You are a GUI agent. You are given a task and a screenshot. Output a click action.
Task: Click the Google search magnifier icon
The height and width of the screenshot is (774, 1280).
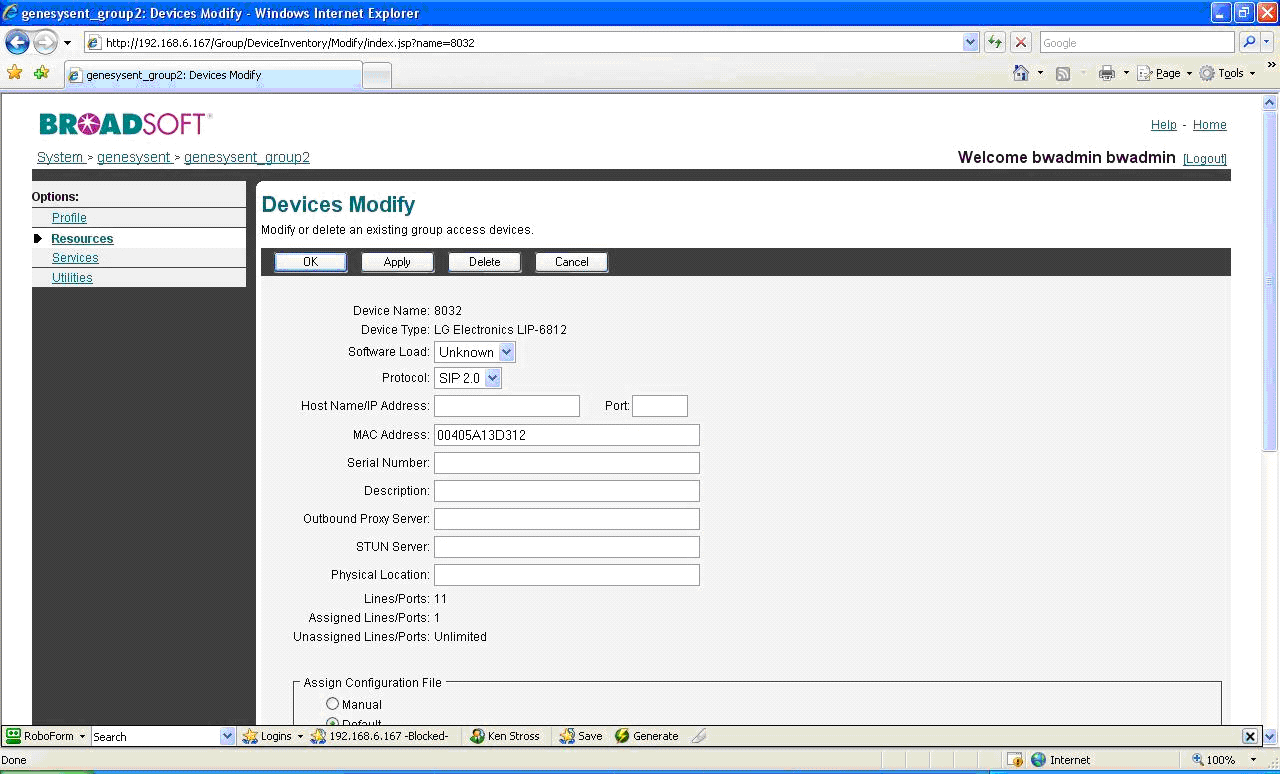click(1249, 43)
